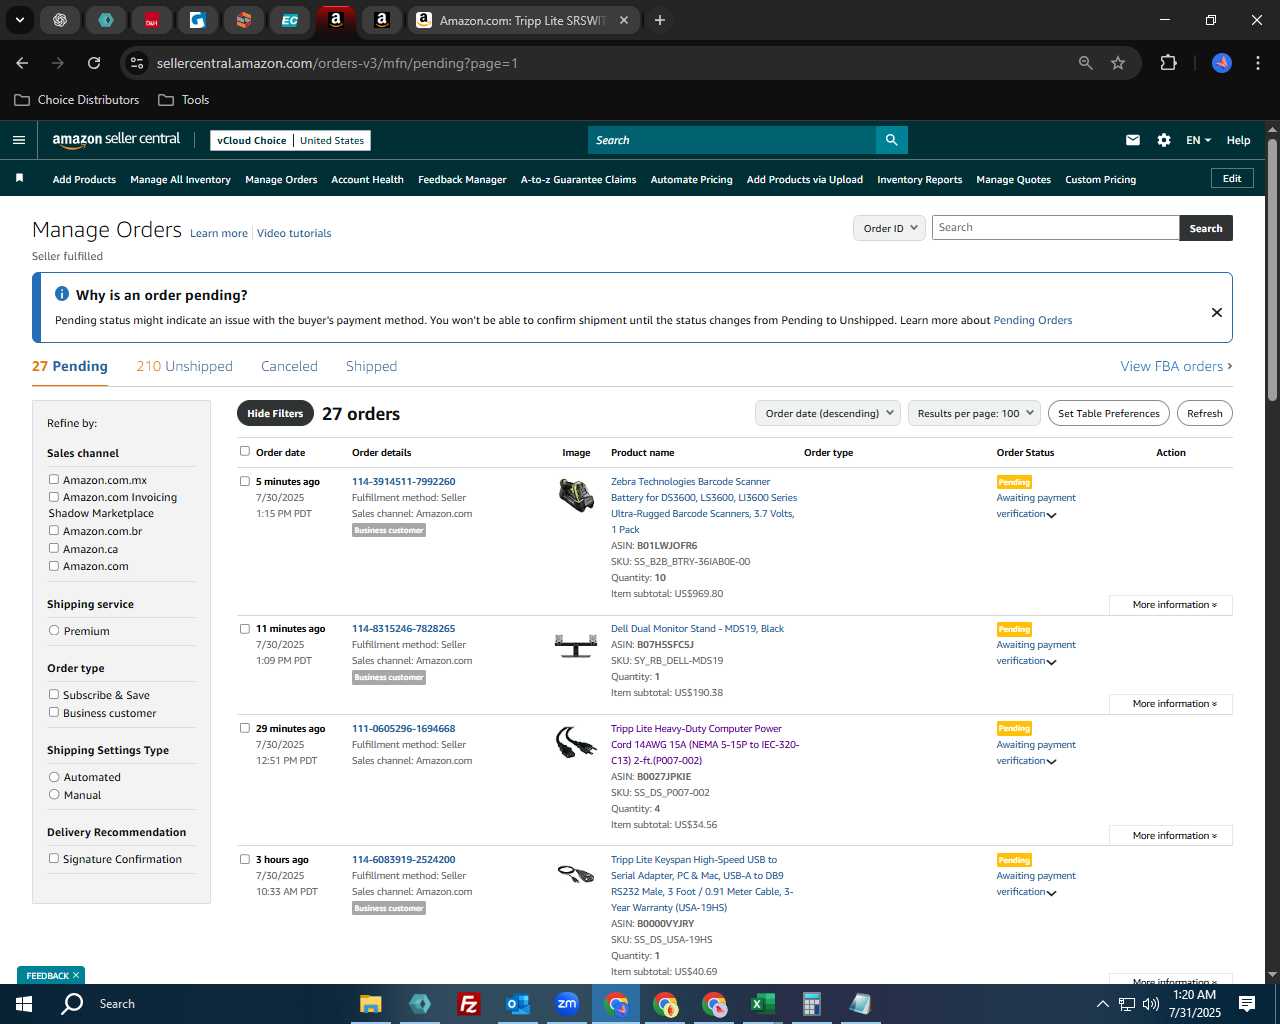The height and width of the screenshot is (1024, 1280).
Task: Select order 114-3914511-7992260 checkbox
Action: click(x=245, y=481)
